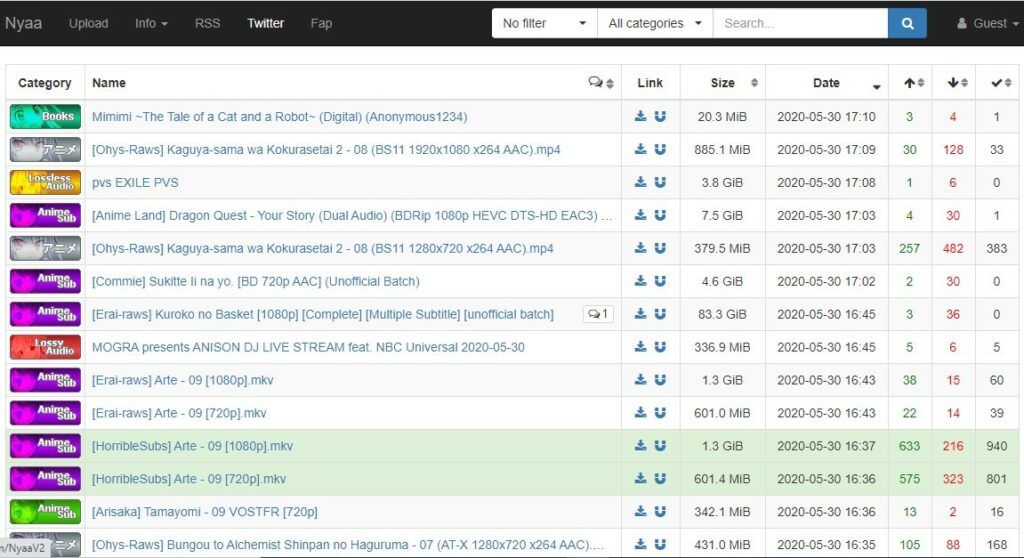Click date 2020-05-30 17:10
Screen dimensions: 1024x558
pyautogui.click(x=826, y=117)
